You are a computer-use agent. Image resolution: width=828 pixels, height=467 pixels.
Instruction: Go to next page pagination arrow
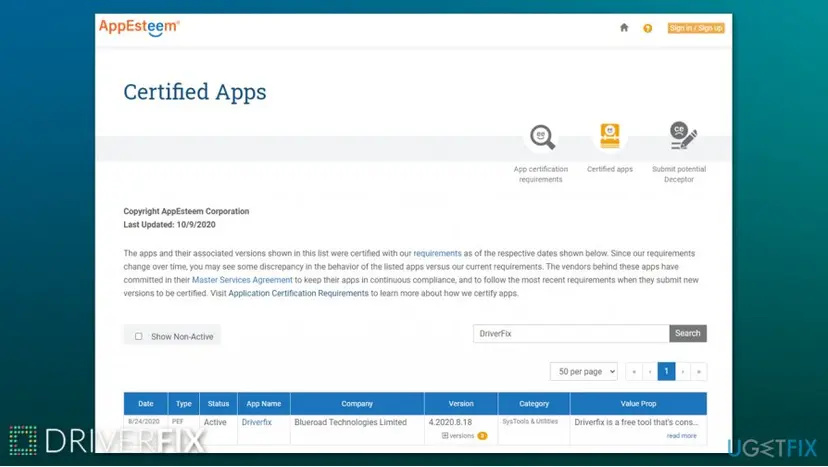(x=683, y=371)
